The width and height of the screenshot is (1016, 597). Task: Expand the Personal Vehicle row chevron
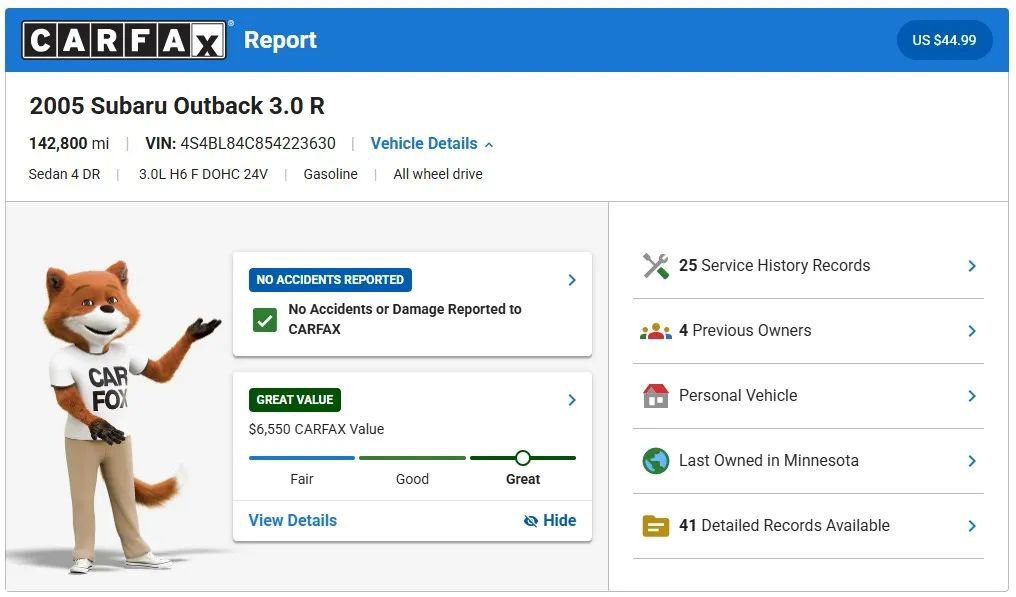point(971,396)
